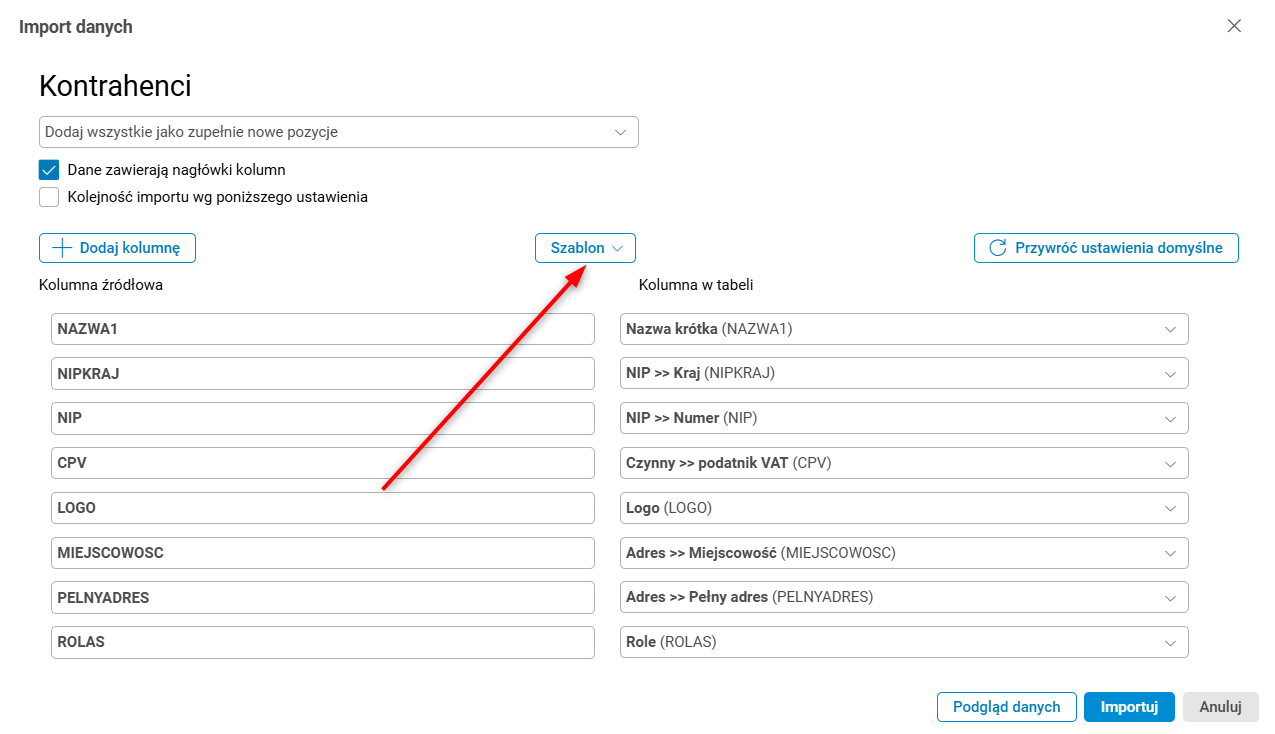1275x734 pixels.
Task: Click Podgląd danych button
Action: (x=1006, y=707)
